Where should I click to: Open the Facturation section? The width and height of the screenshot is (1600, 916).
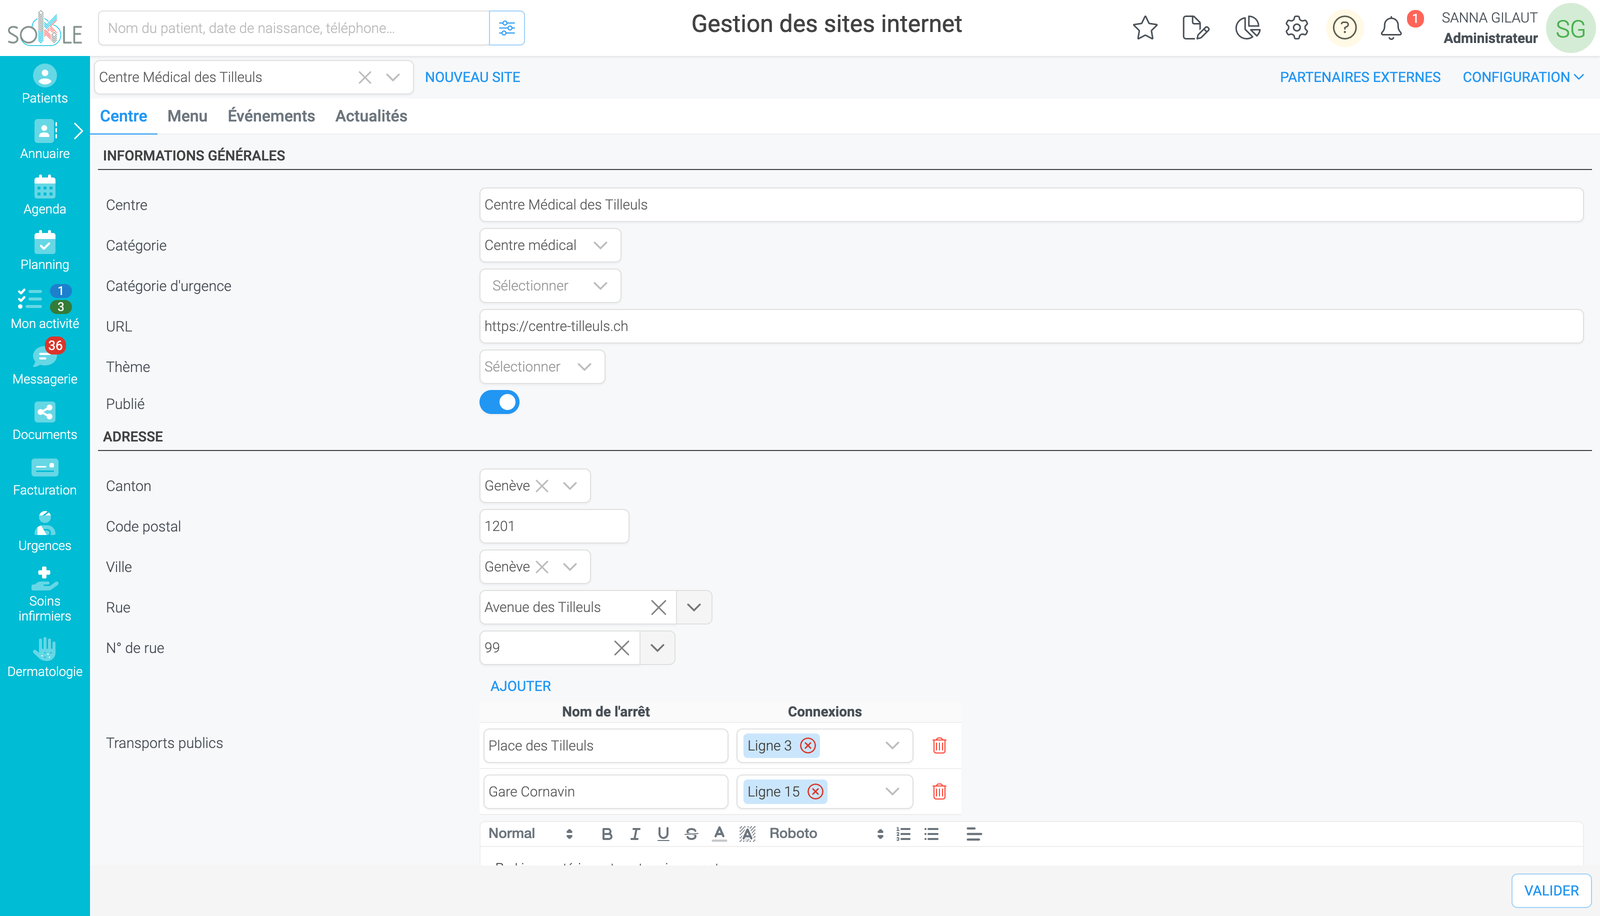click(x=45, y=477)
